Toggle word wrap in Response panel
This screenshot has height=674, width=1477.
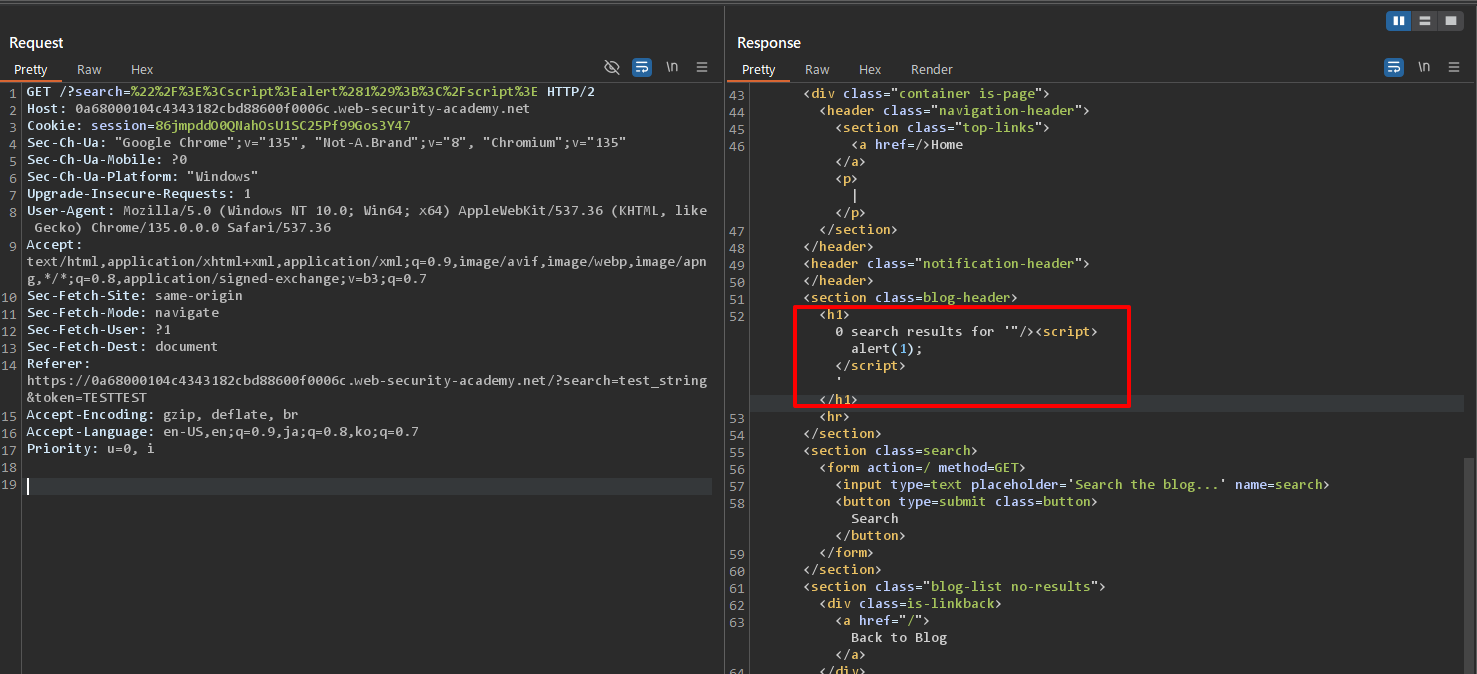pyautogui.click(x=1394, y=67)
